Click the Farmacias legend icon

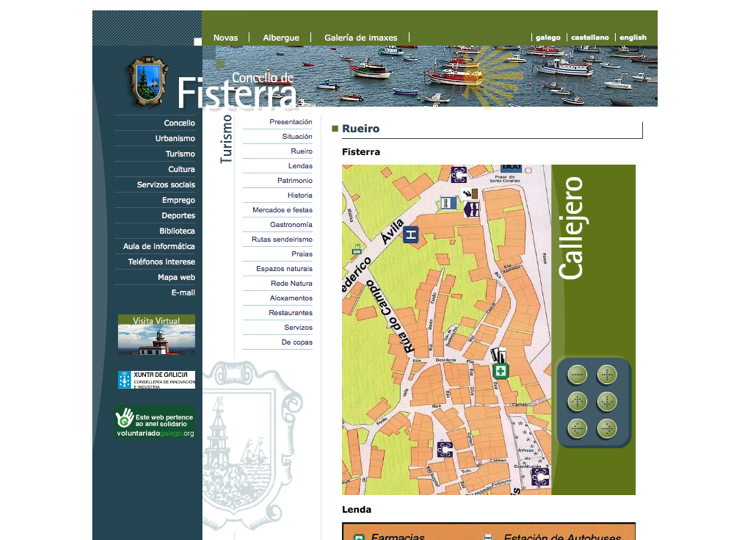click(x=359, y=537)
